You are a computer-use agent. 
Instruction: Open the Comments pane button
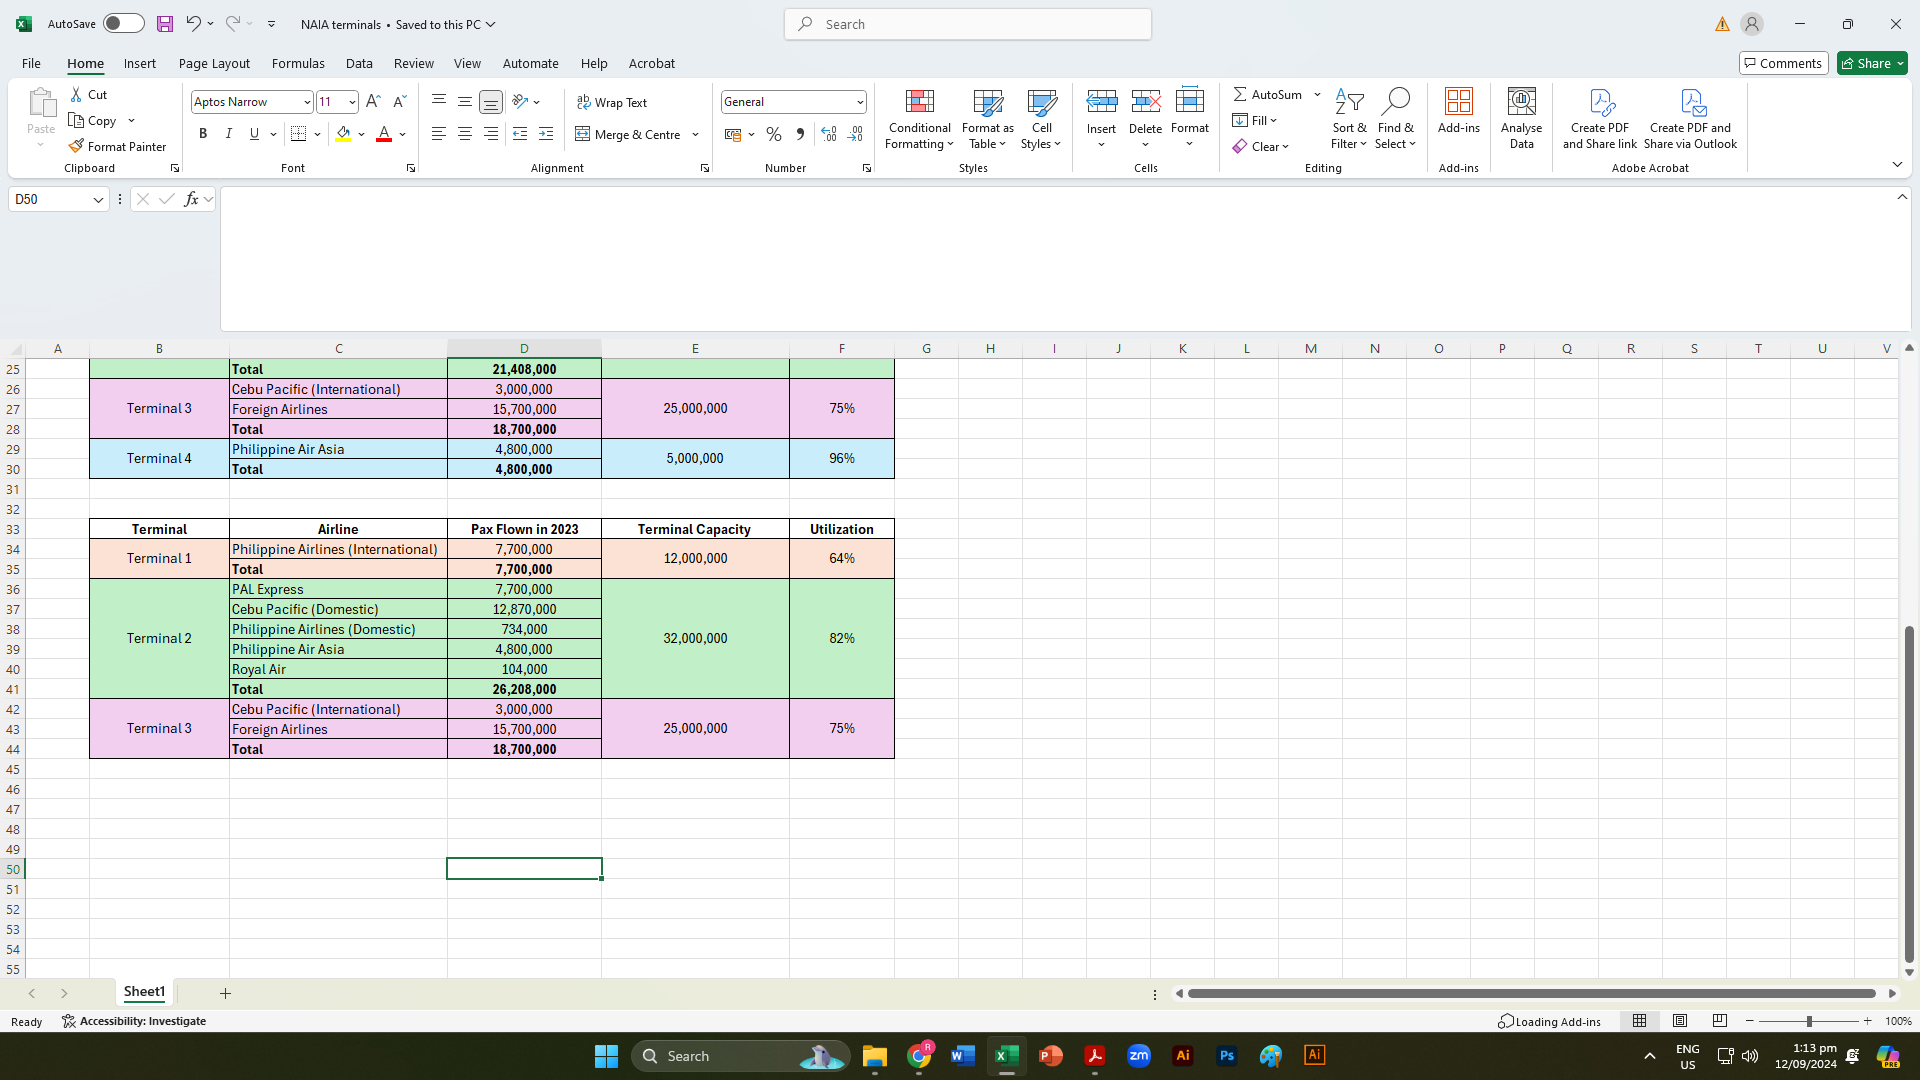click(1783, 63)
